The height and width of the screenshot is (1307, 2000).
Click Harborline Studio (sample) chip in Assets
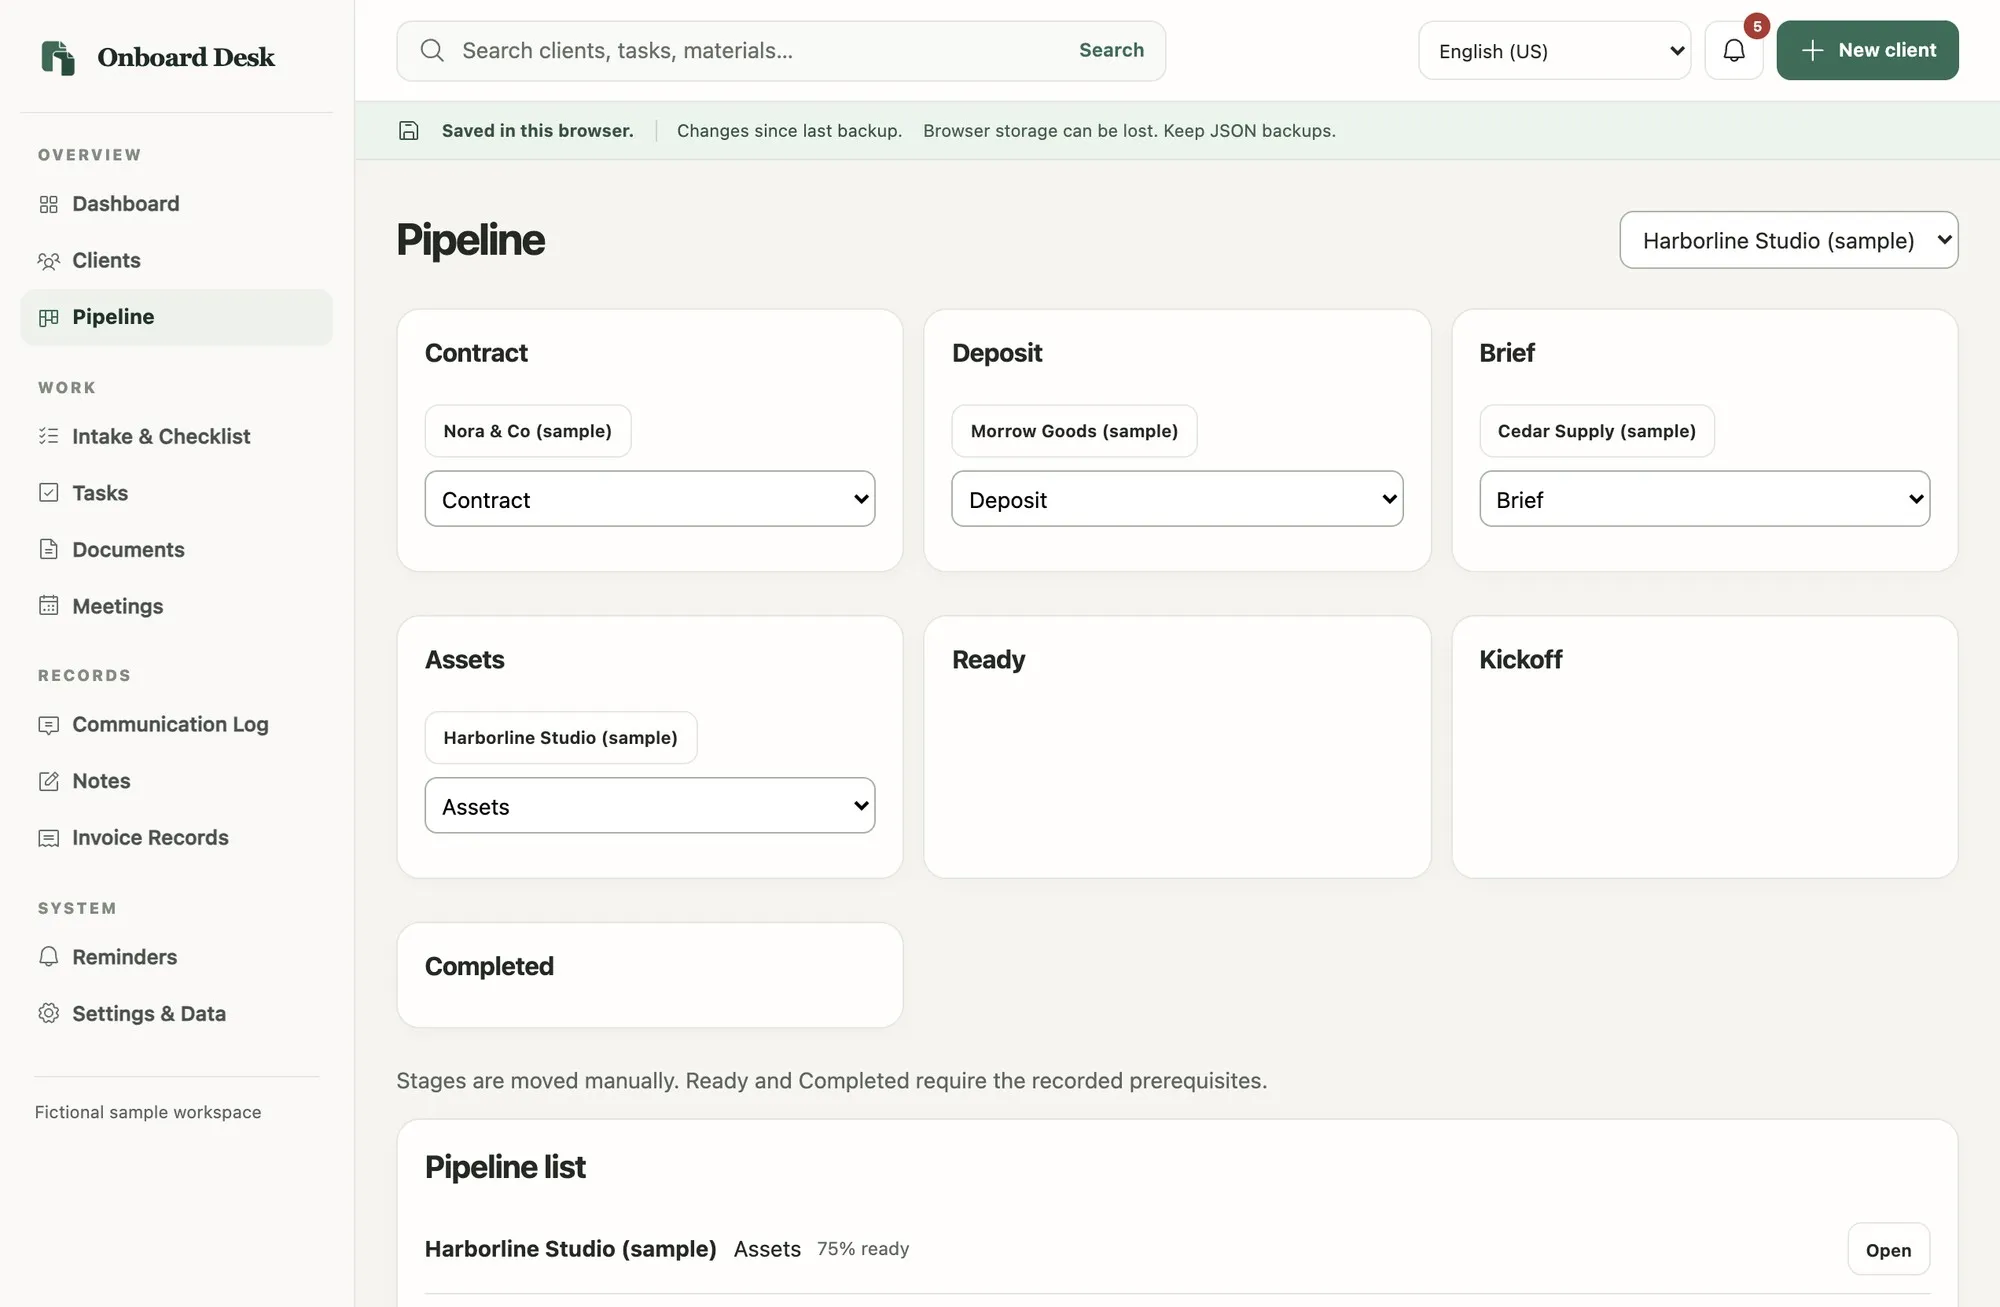560,738
